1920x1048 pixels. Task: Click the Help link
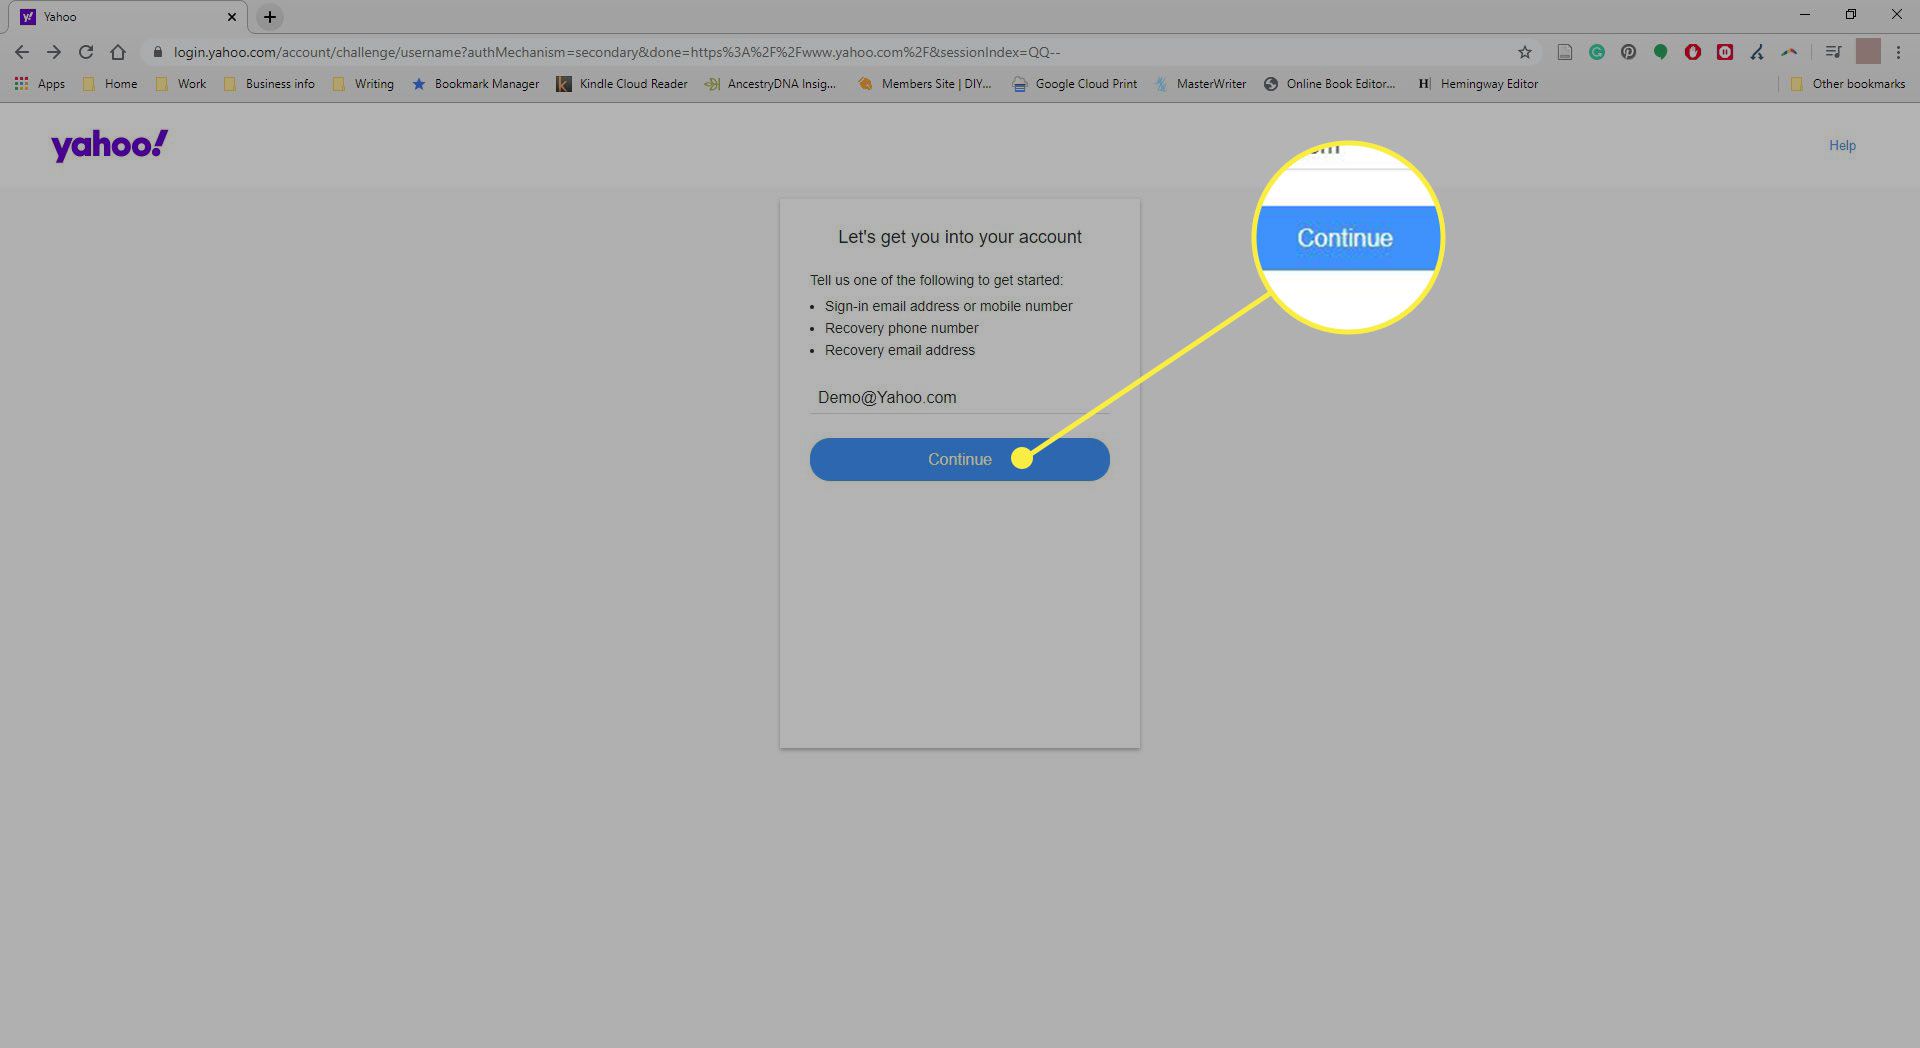click(1842, 146)
